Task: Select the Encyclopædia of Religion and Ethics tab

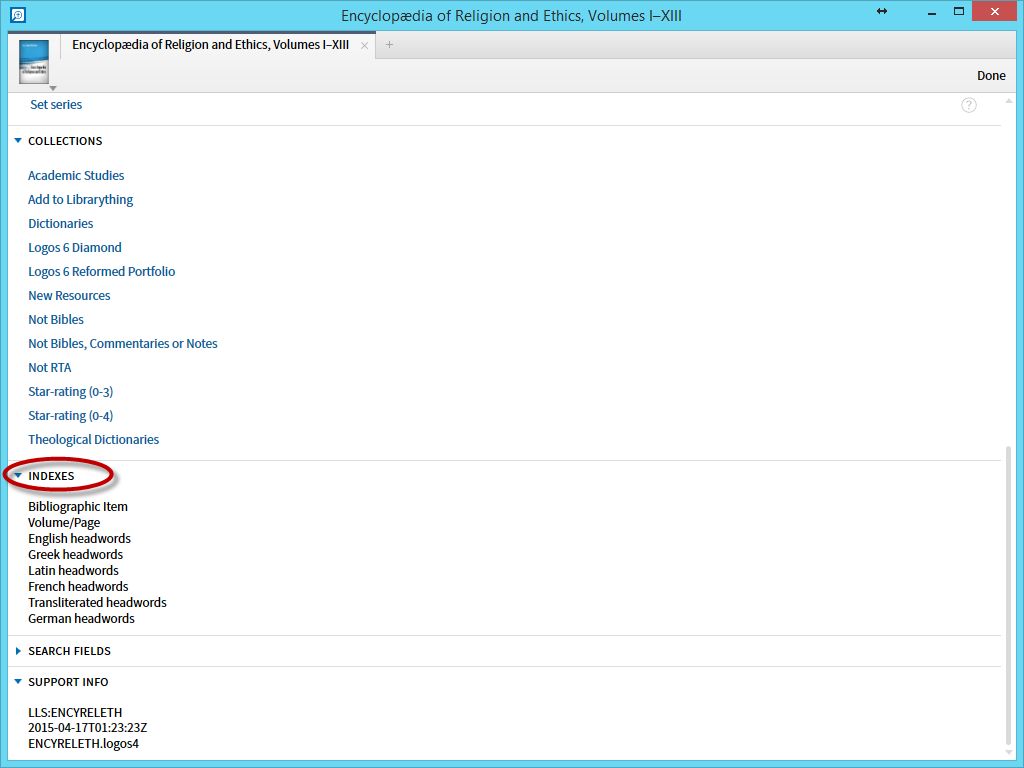Action: click(210, 44)
